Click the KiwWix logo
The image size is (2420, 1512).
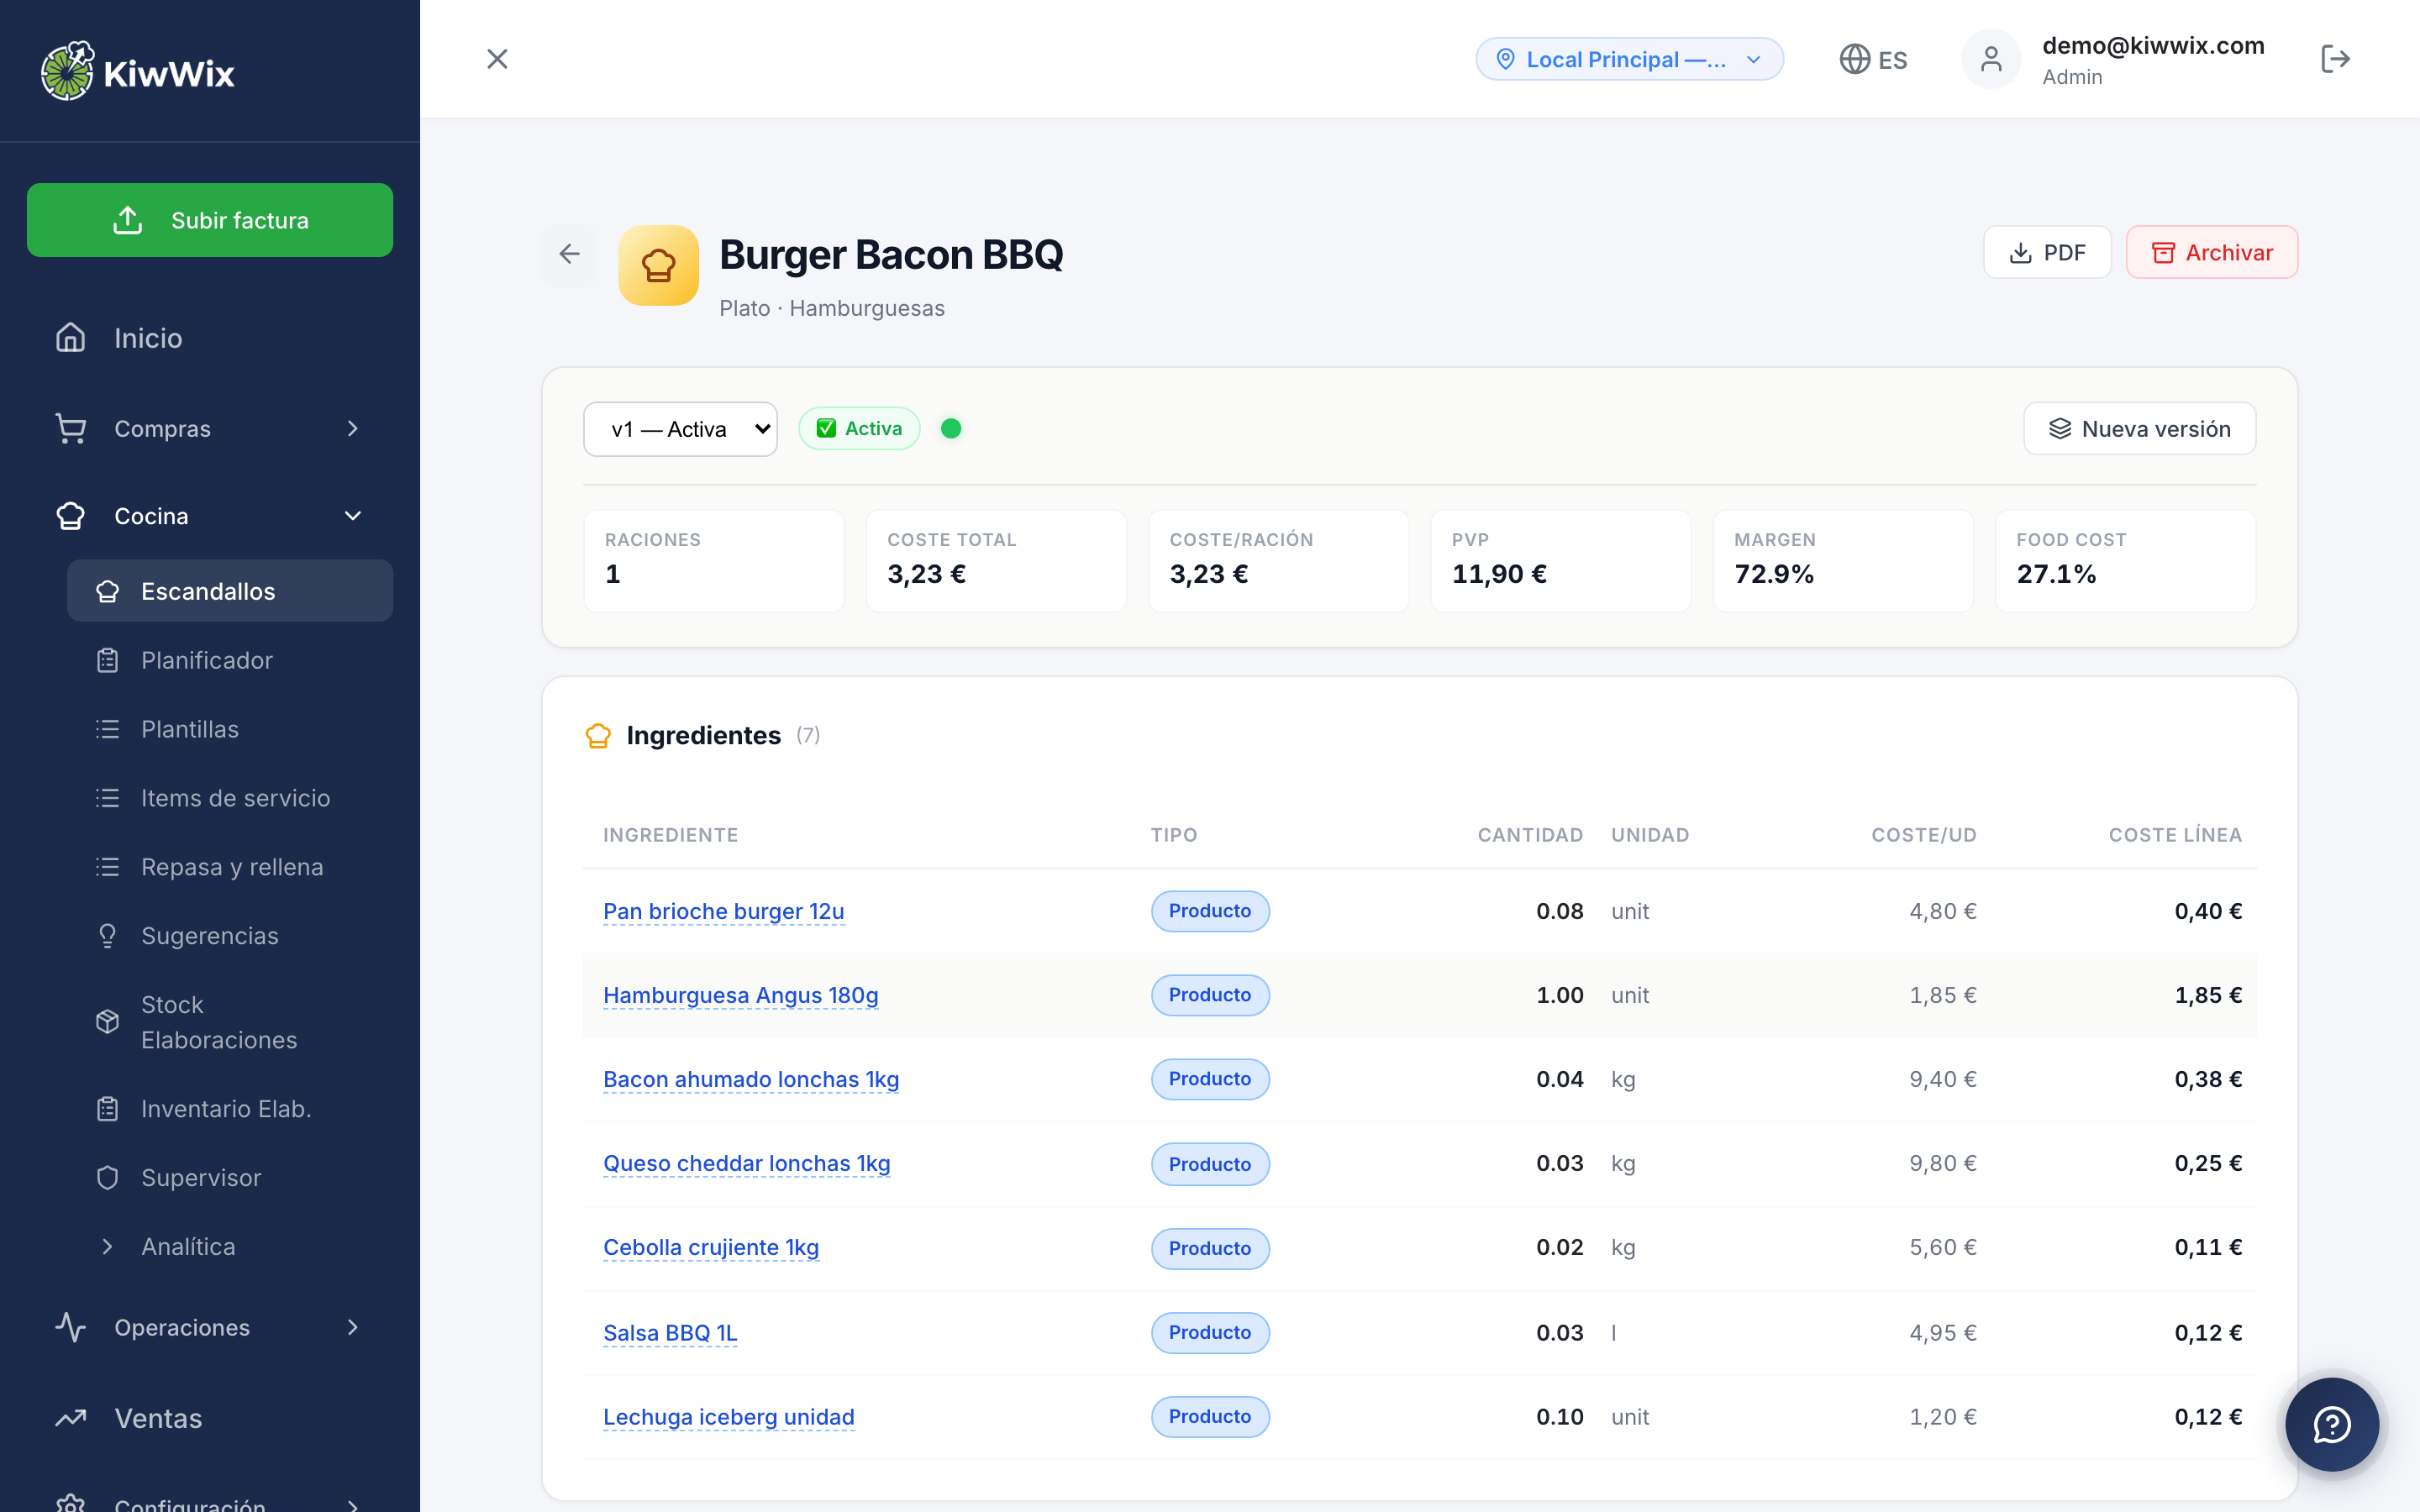(138, 72)
